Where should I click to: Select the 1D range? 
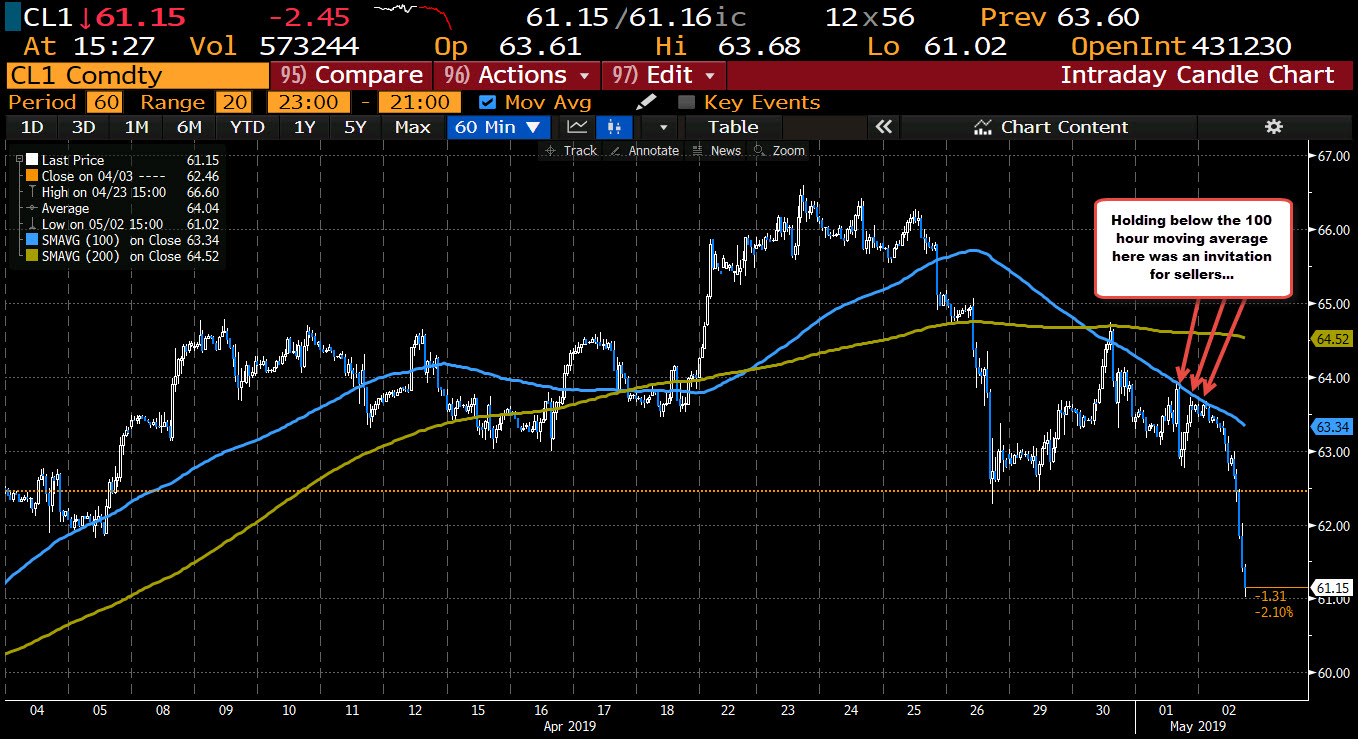(32, 127)
